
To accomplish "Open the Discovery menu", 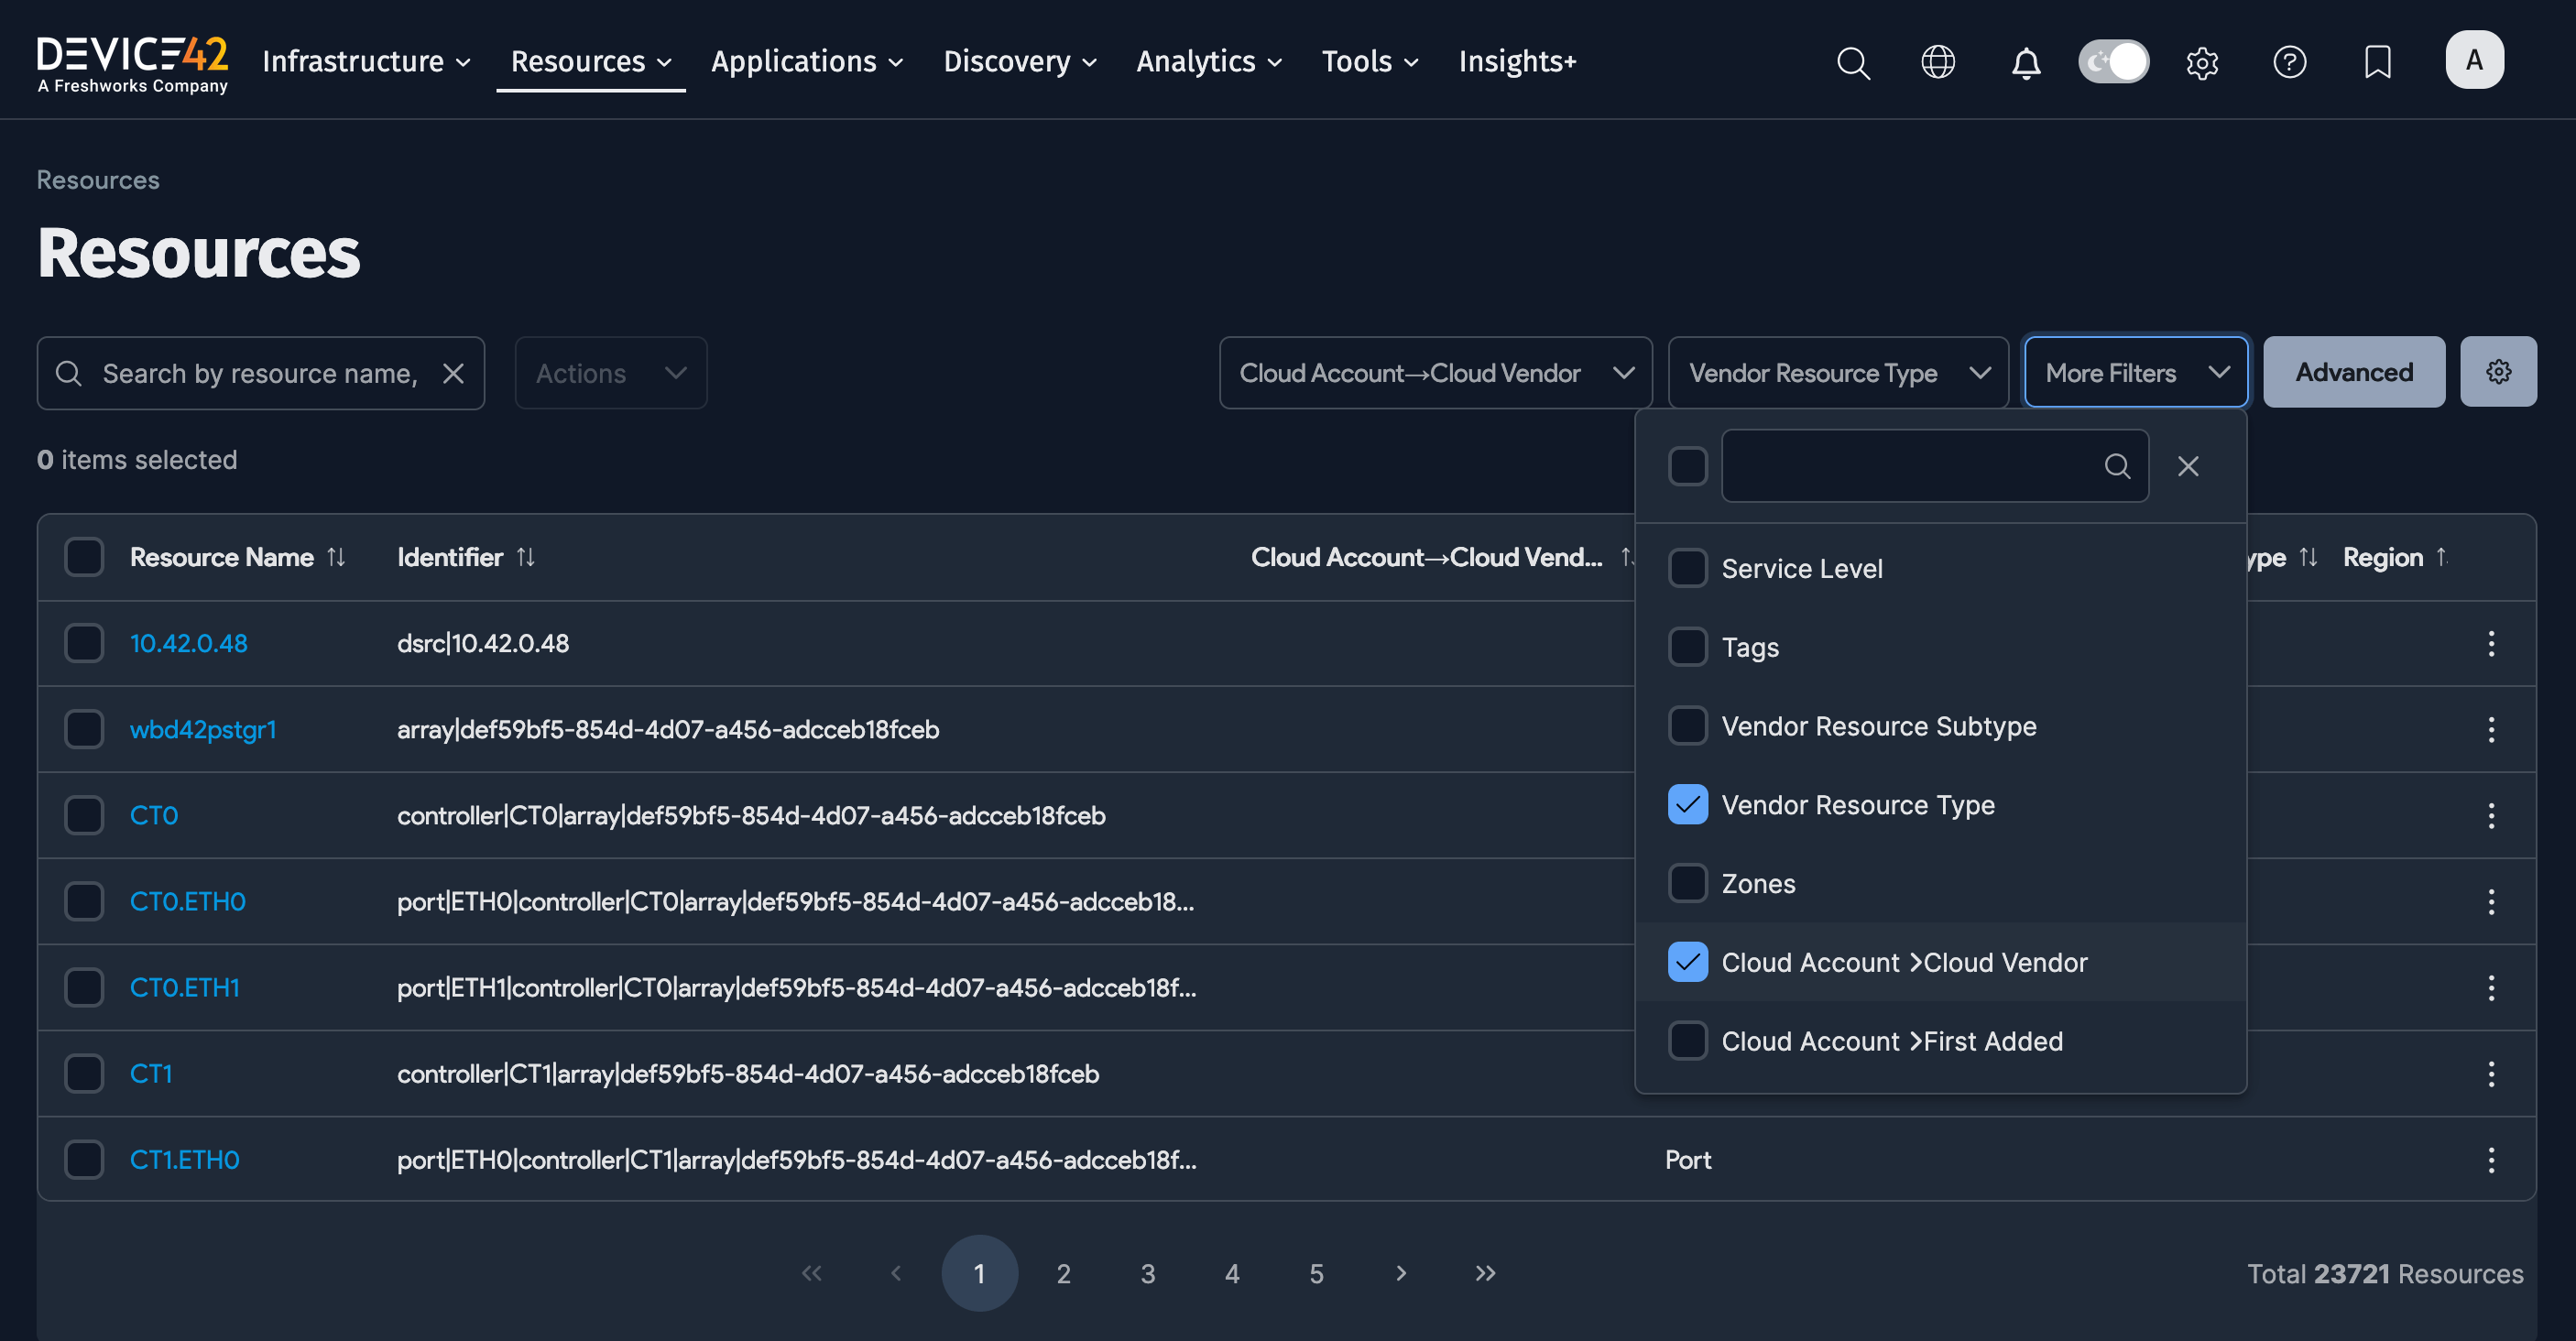I will coord(1019,62).
